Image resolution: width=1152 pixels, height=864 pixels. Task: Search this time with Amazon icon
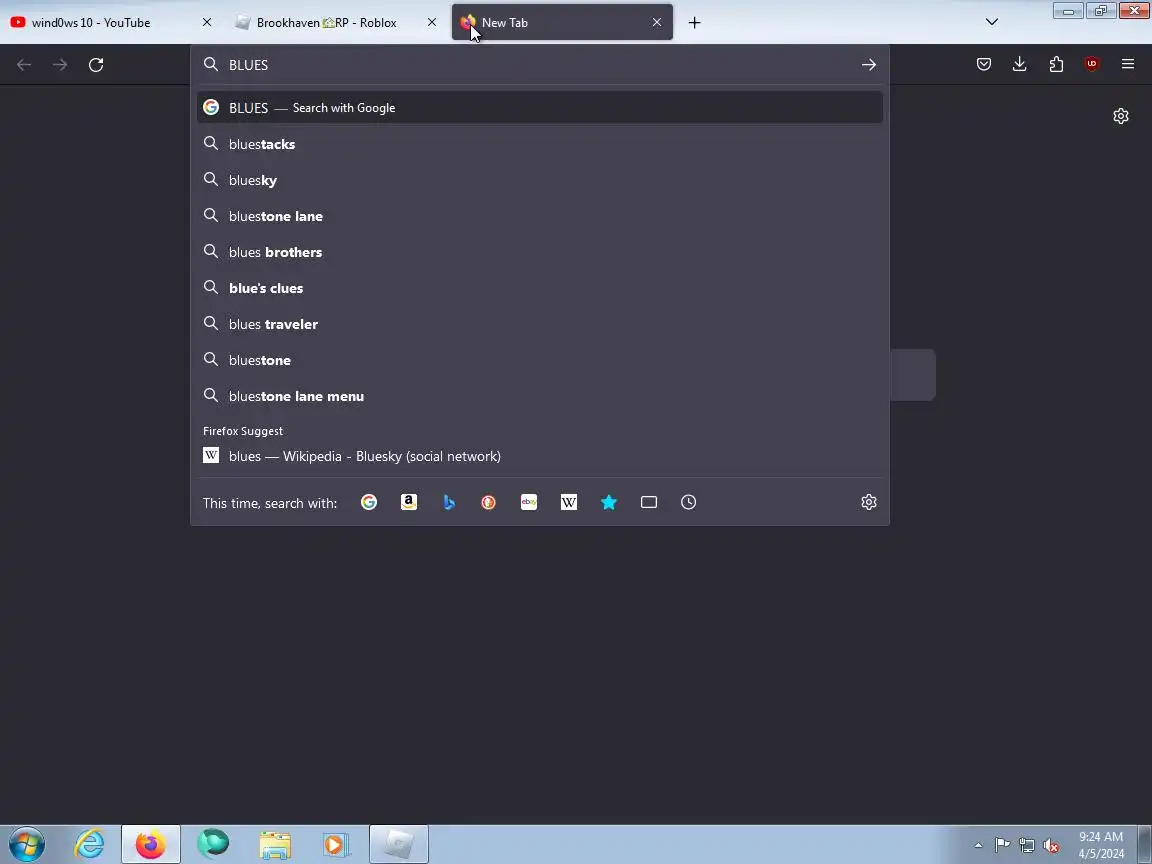point(408,502)
